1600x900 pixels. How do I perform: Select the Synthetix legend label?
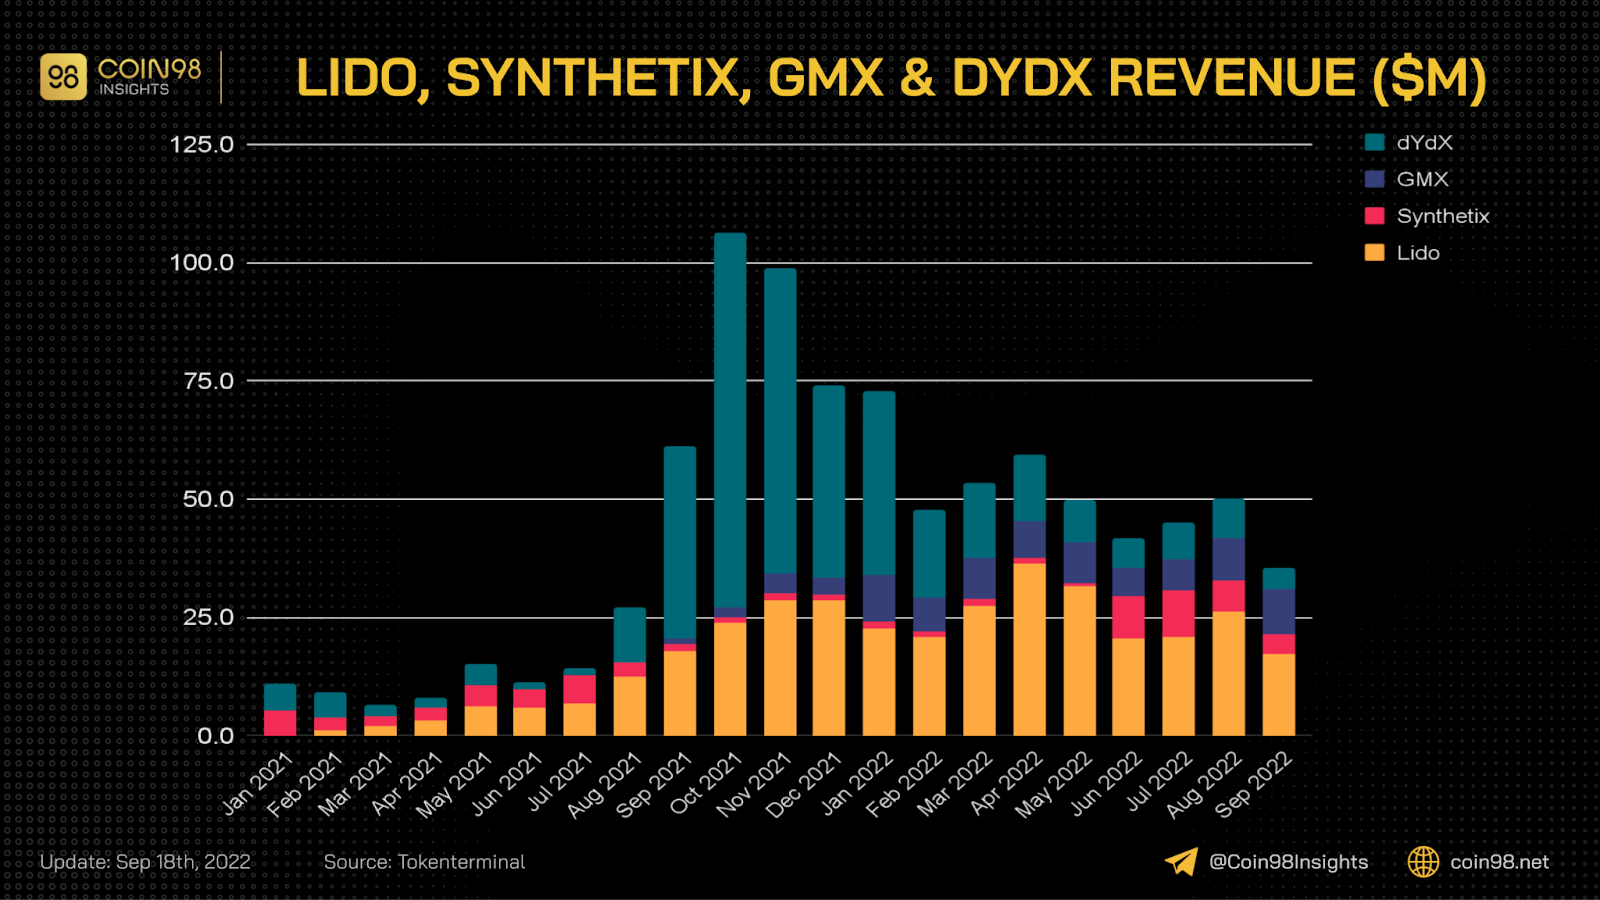tap(1443, 216)
